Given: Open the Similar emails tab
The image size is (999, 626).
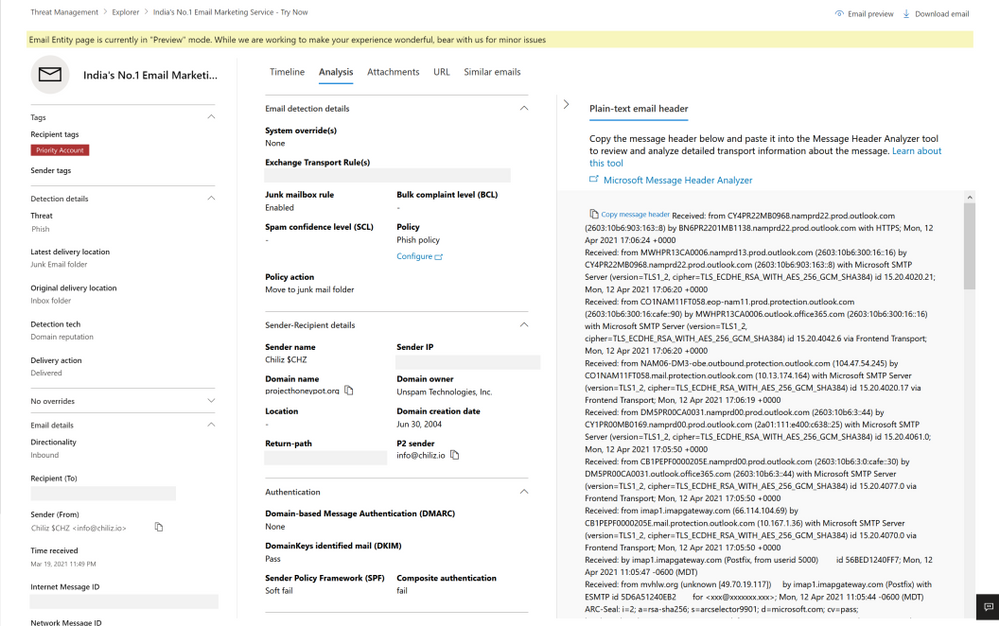Looking at the screenshot, I should pos(492,72).
